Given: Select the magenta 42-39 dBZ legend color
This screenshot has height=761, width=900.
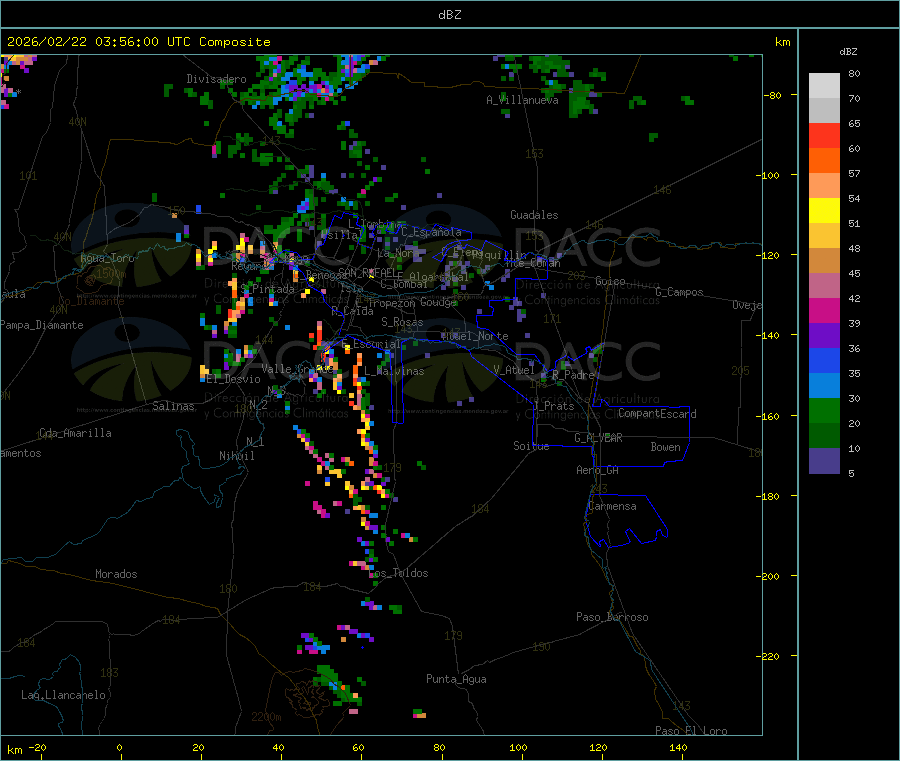Looking at the screenshot, I should pos(824,310).
